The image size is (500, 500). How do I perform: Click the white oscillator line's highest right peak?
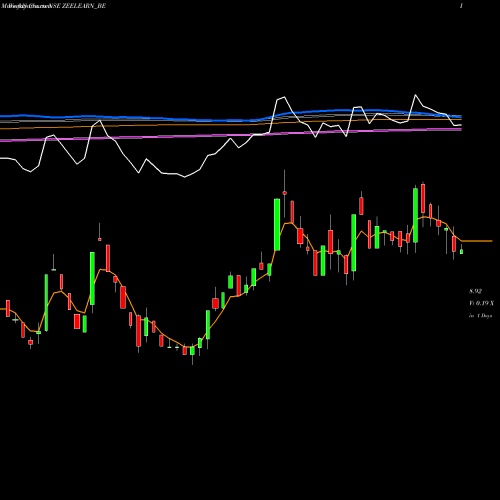[x=415, y=95]
